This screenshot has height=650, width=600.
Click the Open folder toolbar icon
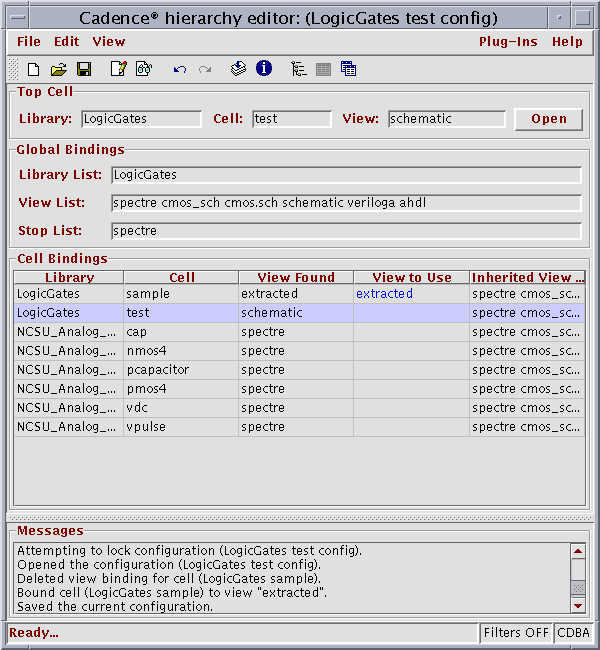point(59,69)
